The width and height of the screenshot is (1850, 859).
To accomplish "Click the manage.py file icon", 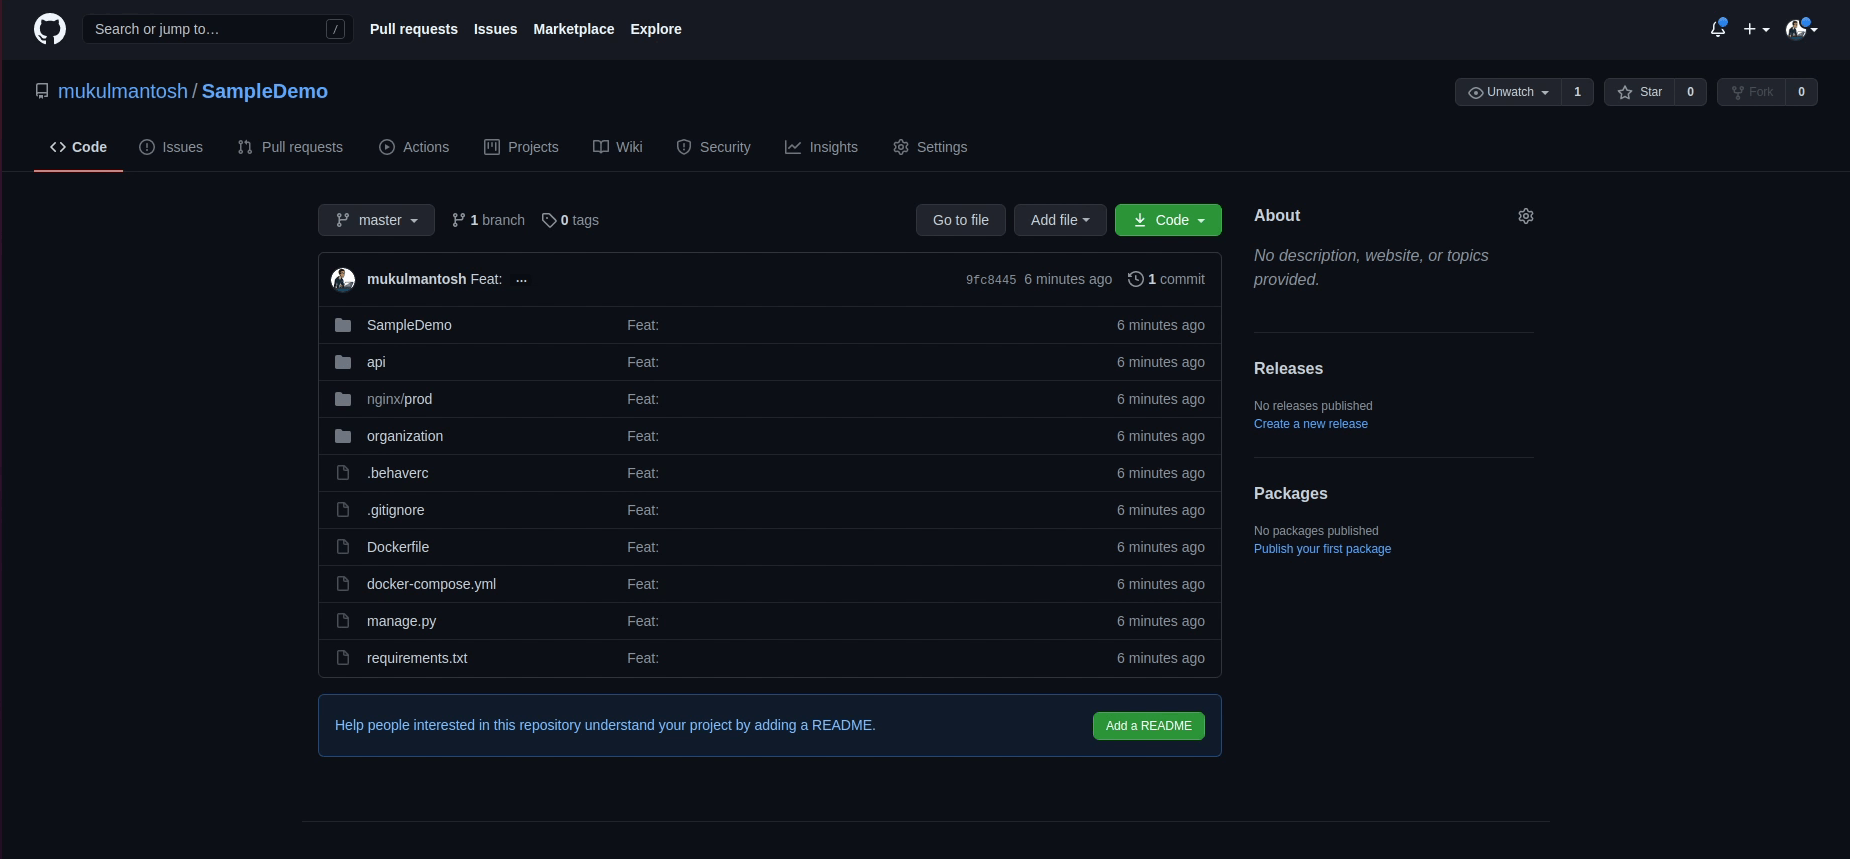I will (343, 621).
